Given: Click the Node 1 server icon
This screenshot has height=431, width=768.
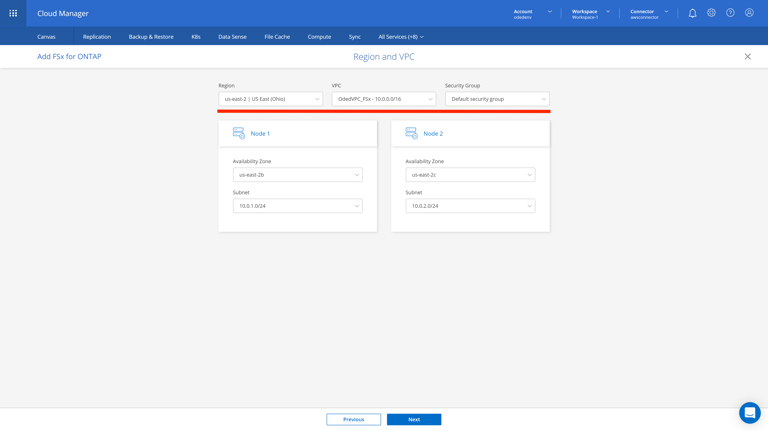Looking at the screenshot, I should [x=239, y=133].
